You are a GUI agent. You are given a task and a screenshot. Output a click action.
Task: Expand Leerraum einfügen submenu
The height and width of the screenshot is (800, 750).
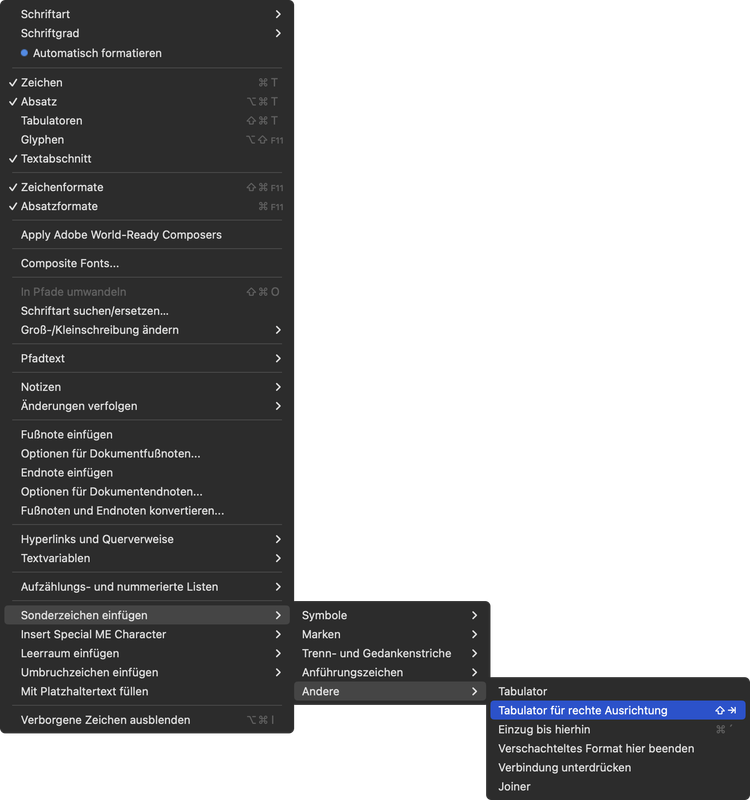click(x=147, y=654)
